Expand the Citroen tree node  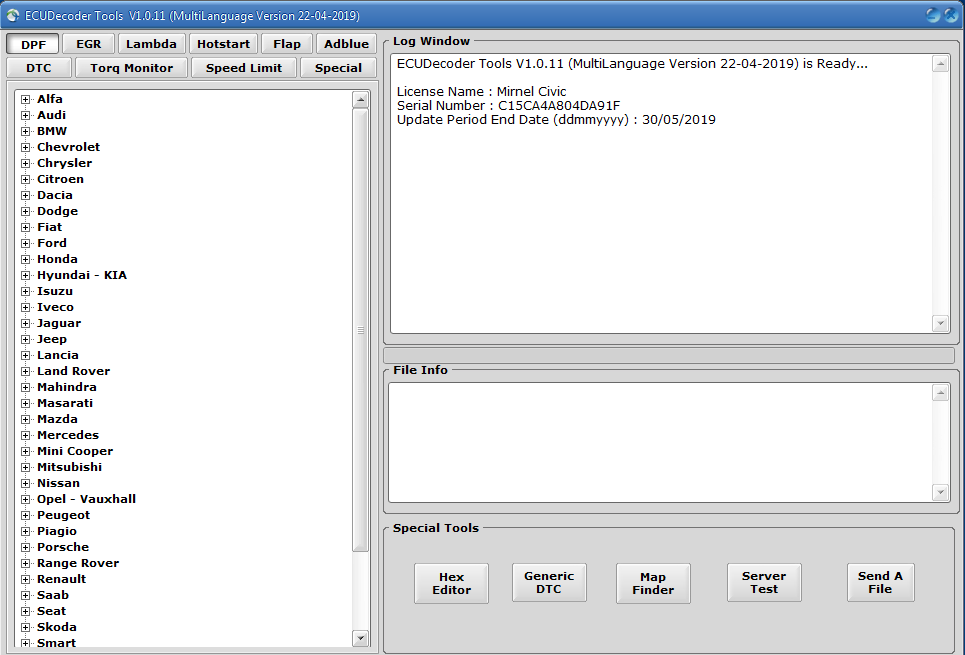(x=25, y=179)
